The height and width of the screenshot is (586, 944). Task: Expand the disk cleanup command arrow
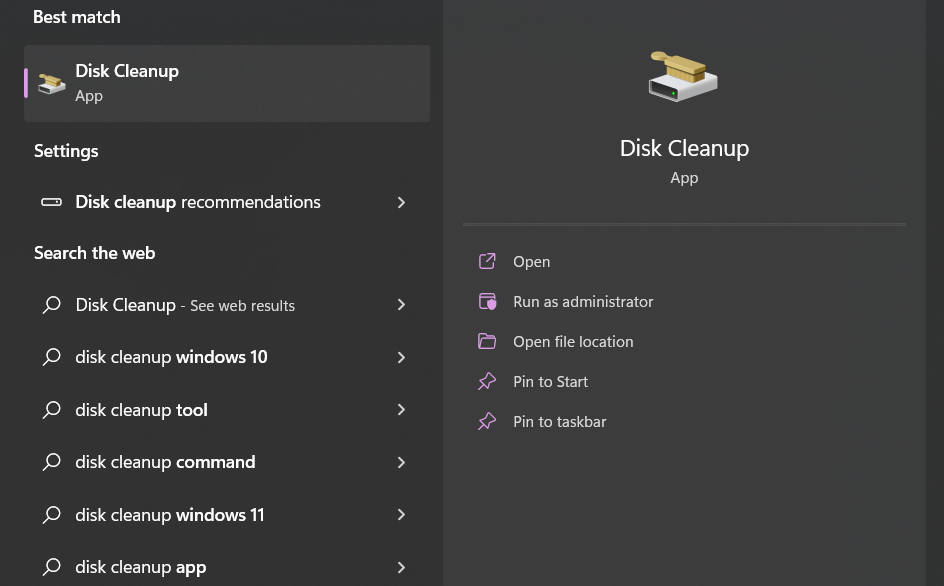[401, 462]
